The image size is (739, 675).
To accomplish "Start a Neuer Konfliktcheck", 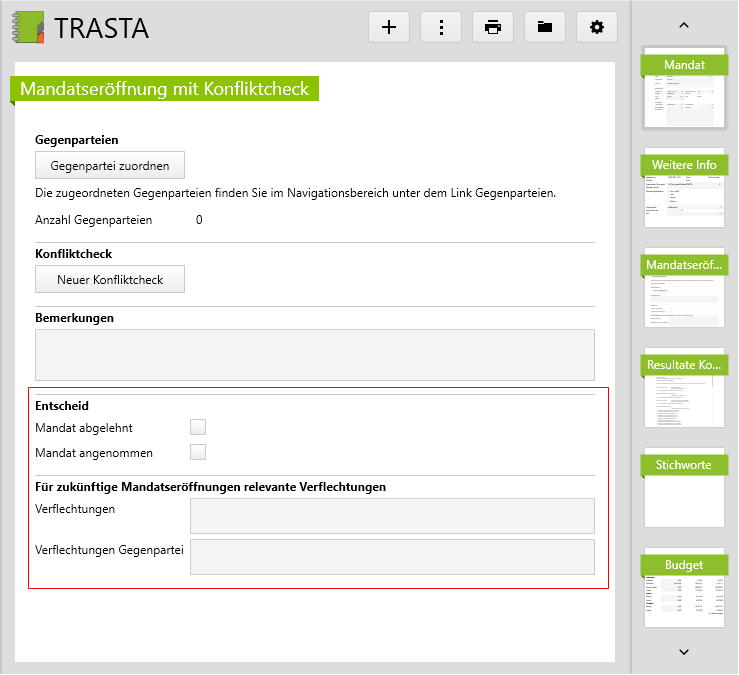I will pyautogui.click(x=110, y=280).
